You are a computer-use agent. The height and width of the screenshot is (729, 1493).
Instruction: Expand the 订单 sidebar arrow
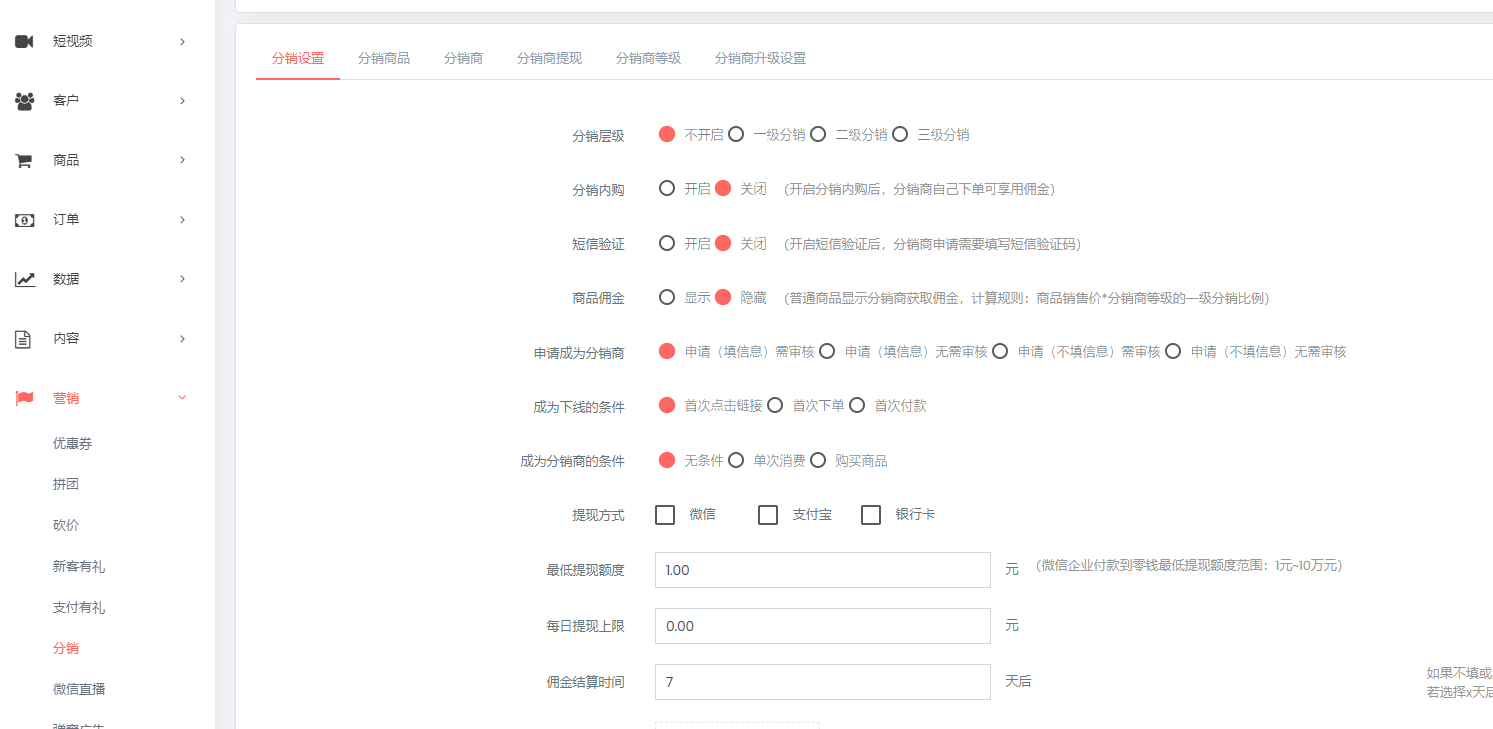coord(182,220)
